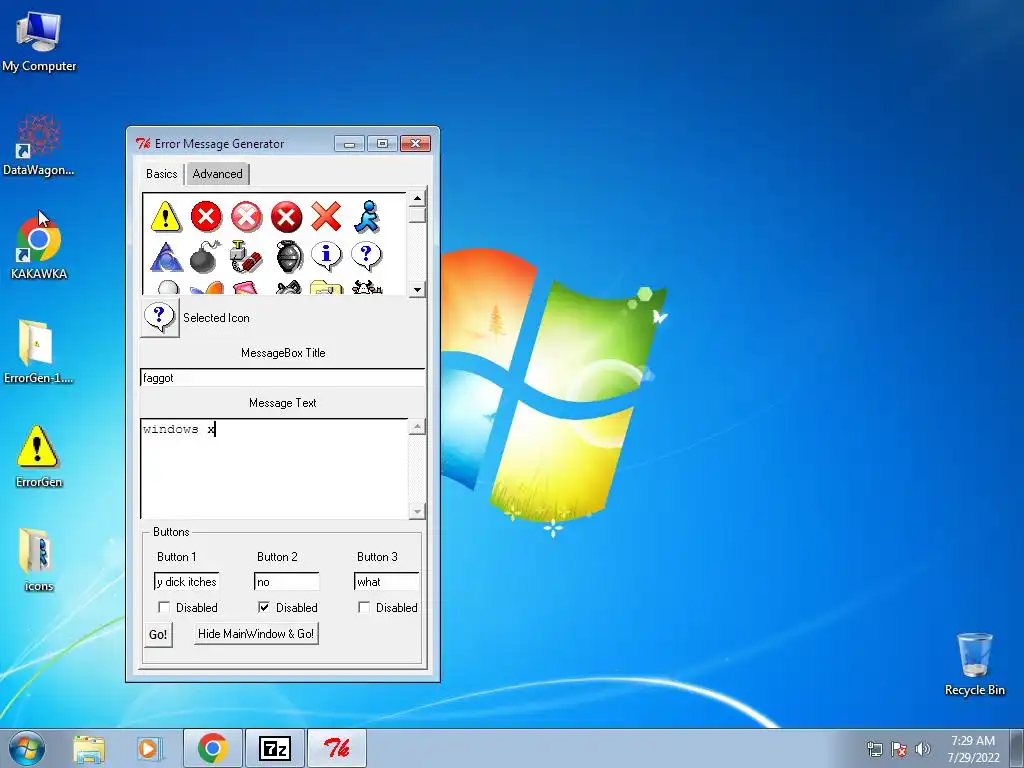Viewport: 1024px width, 768px height.
Task: Click the Go! button
Action: (x=158, y=635)
